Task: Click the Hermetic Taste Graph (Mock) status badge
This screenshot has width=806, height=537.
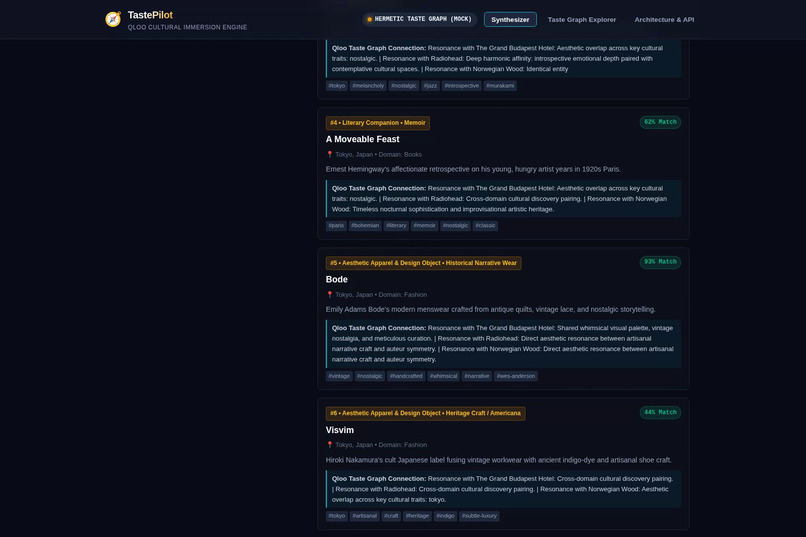Action: coord(419,19)
